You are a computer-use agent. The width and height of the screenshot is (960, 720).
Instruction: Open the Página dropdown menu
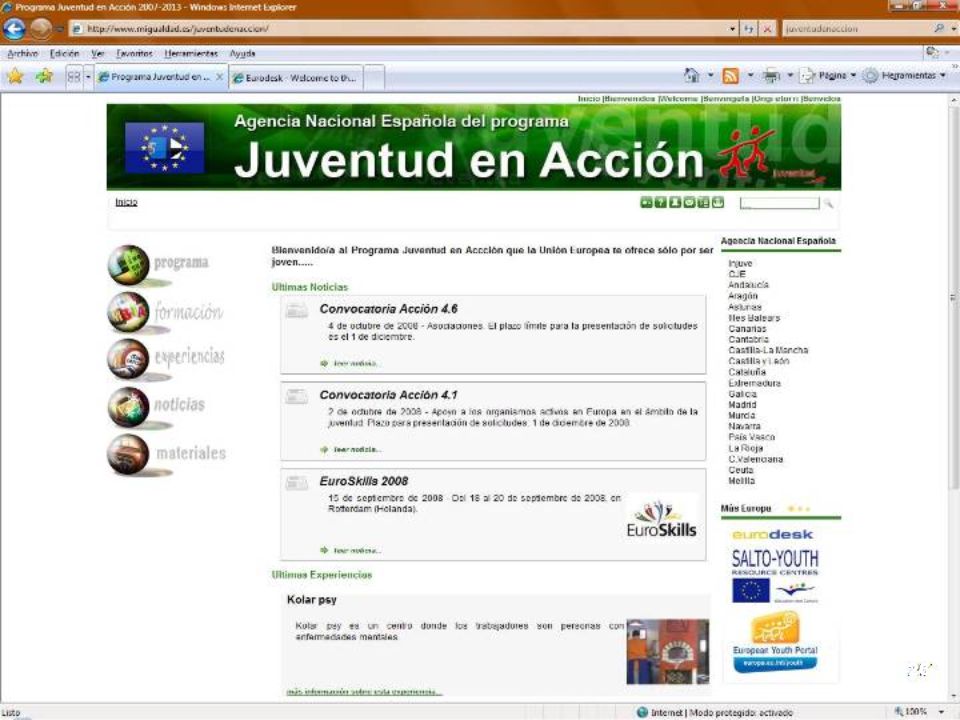tap(827, 75)
